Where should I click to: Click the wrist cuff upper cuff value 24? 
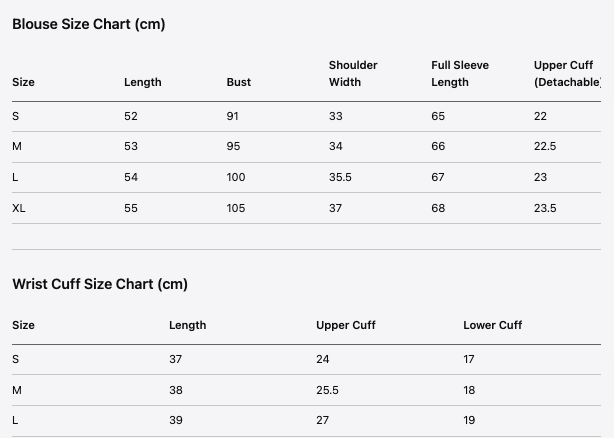pos(323,359)
